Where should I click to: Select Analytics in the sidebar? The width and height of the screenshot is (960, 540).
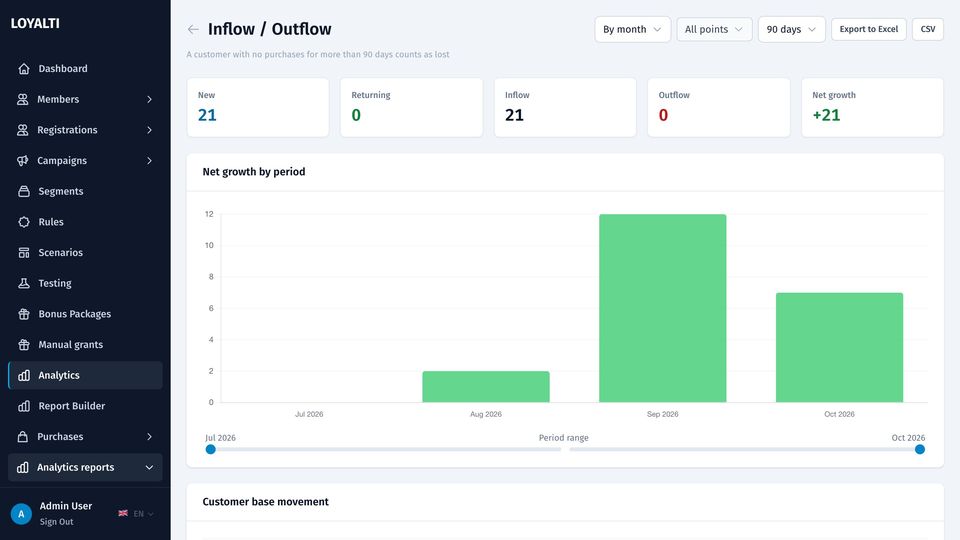pyautogui.click(x=85, y=375)
